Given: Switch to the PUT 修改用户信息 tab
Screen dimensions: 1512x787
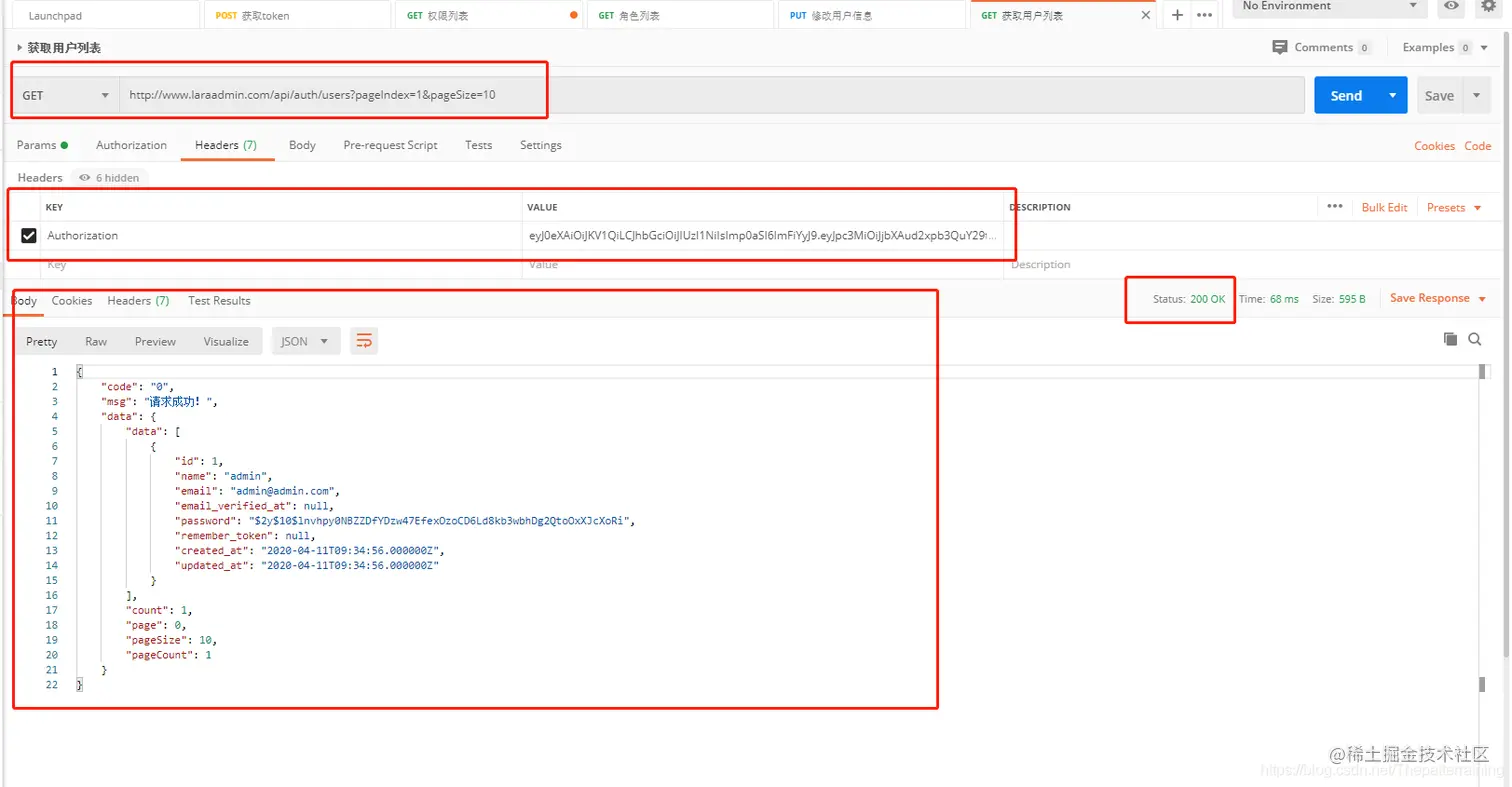Looking at the screenshot, I should point(871,16).
